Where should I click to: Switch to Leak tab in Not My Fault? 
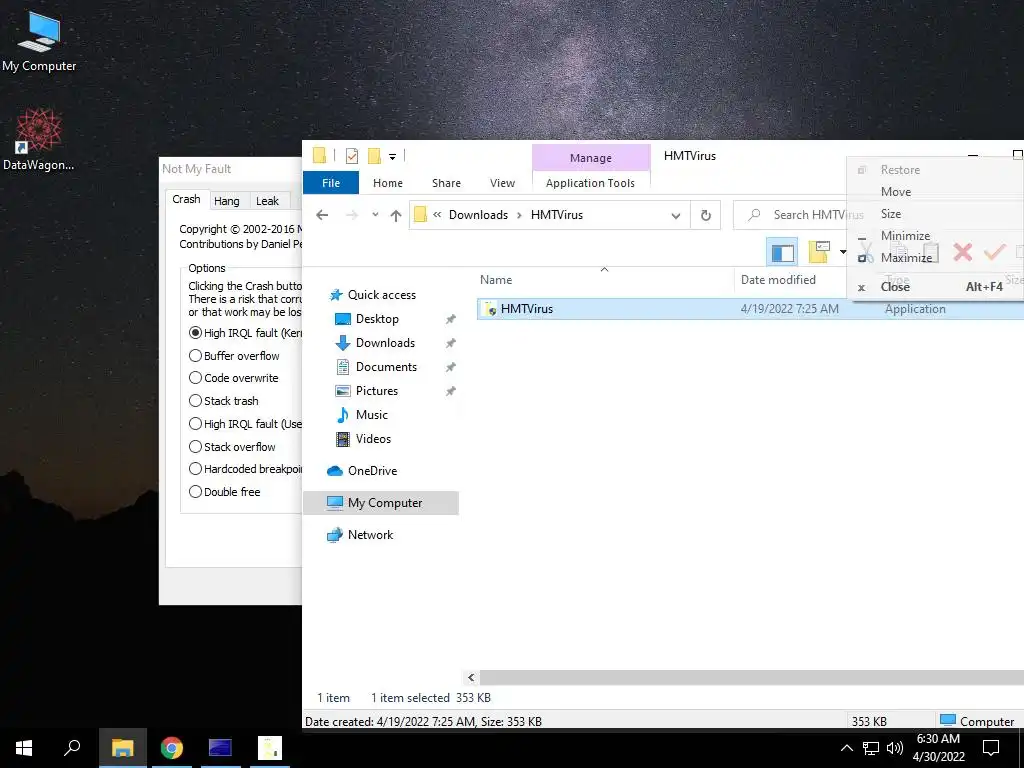tap(267, 200)
